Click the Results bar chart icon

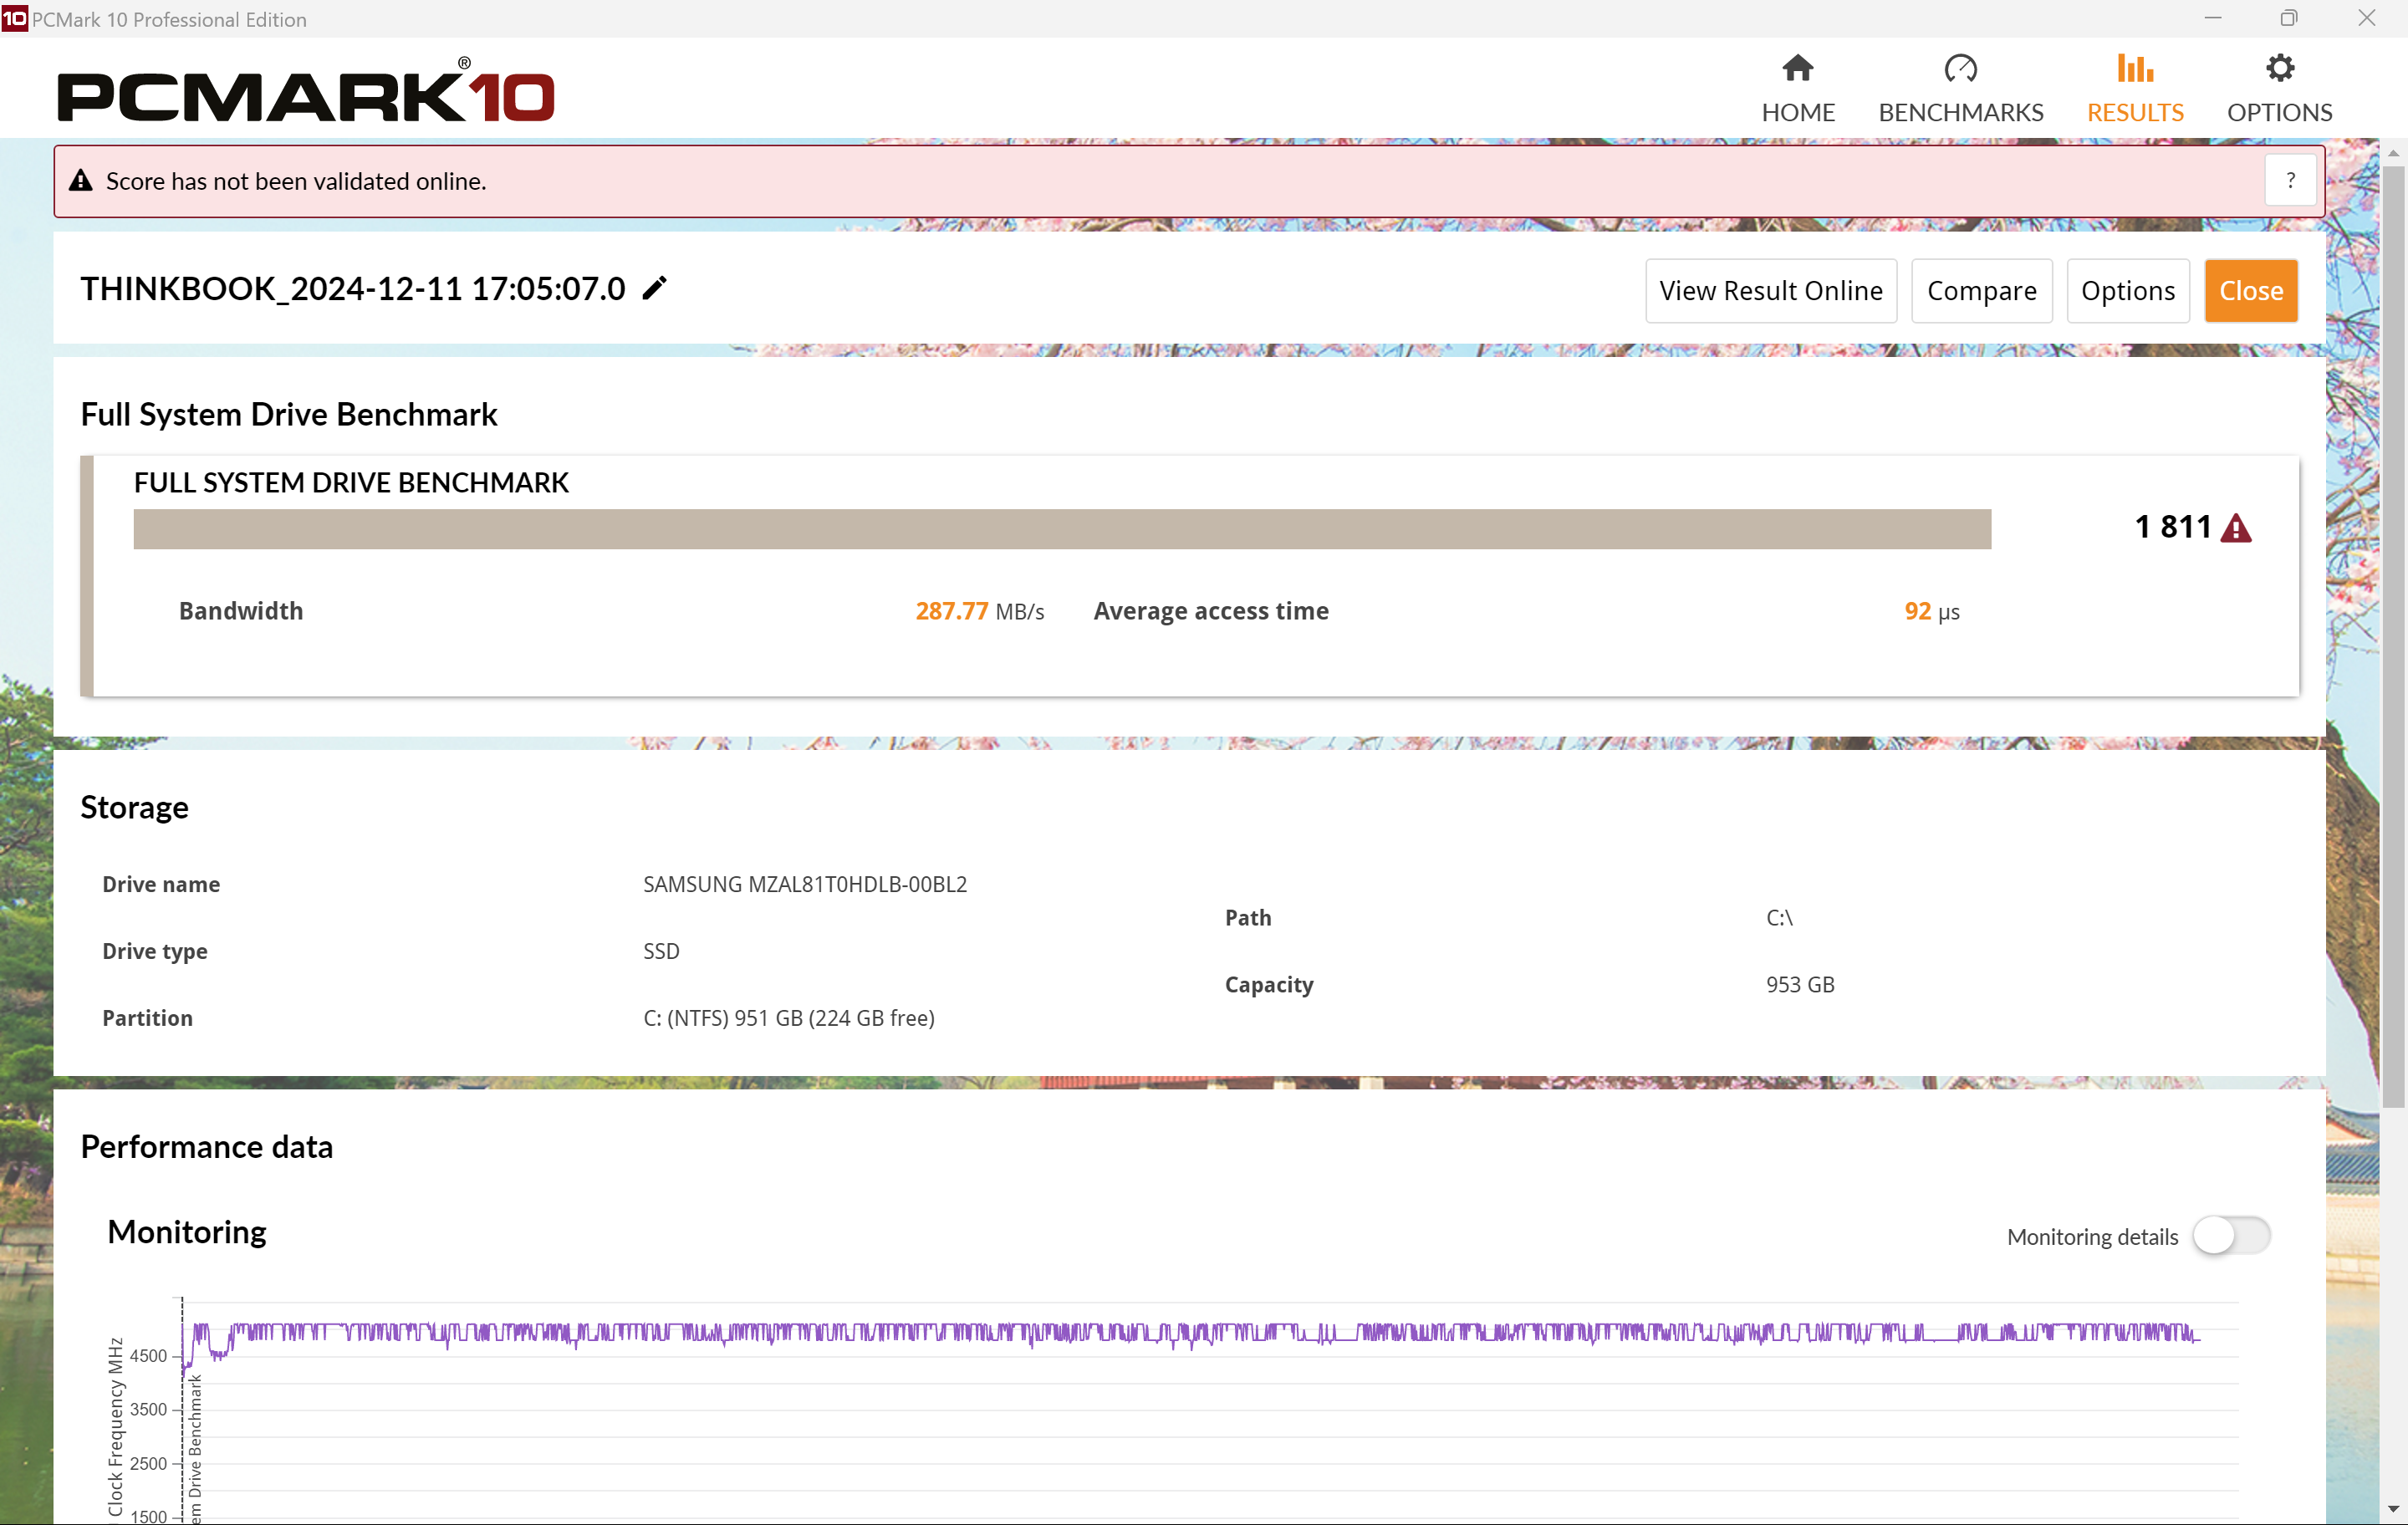tap(2134, 68)
